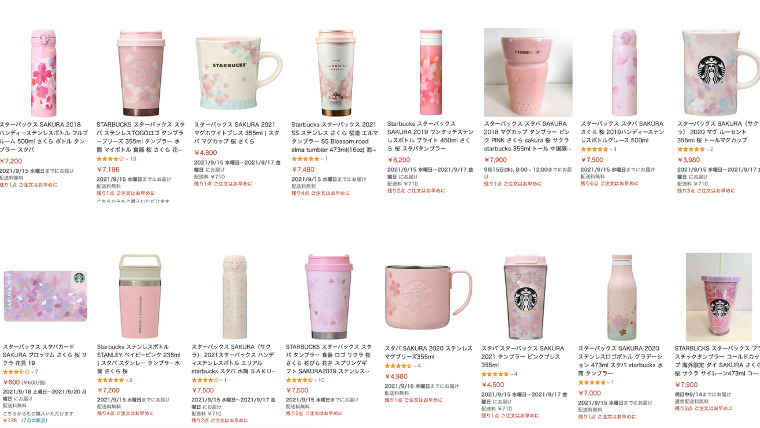Open the pink mug with tumbler photo
Screen dimensions: 760x428
click(528, 72)
